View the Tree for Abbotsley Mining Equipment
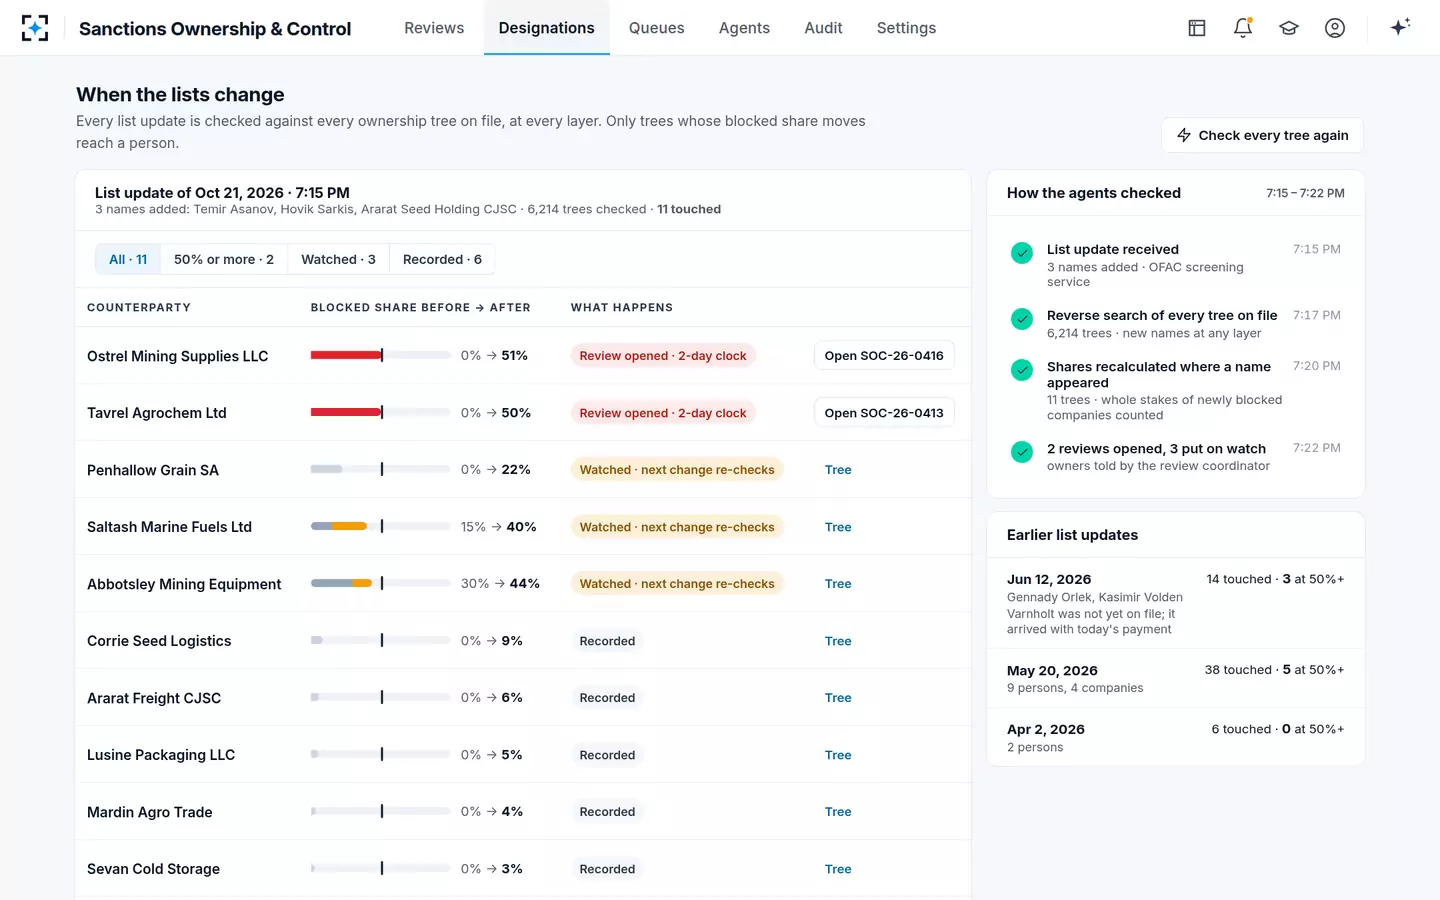Viewport: 1440px width, 900px height. (x=838, y=584)
